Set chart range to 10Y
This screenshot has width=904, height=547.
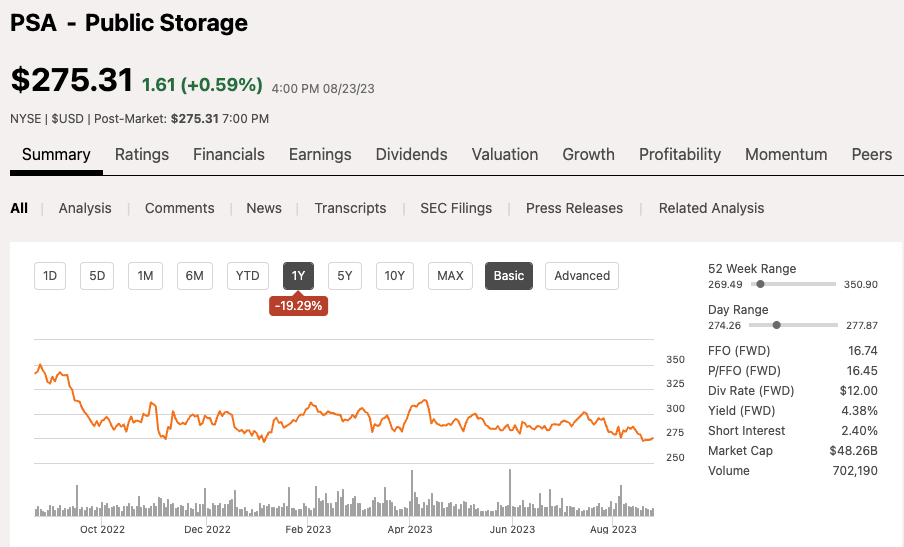(x=395, y=276)
